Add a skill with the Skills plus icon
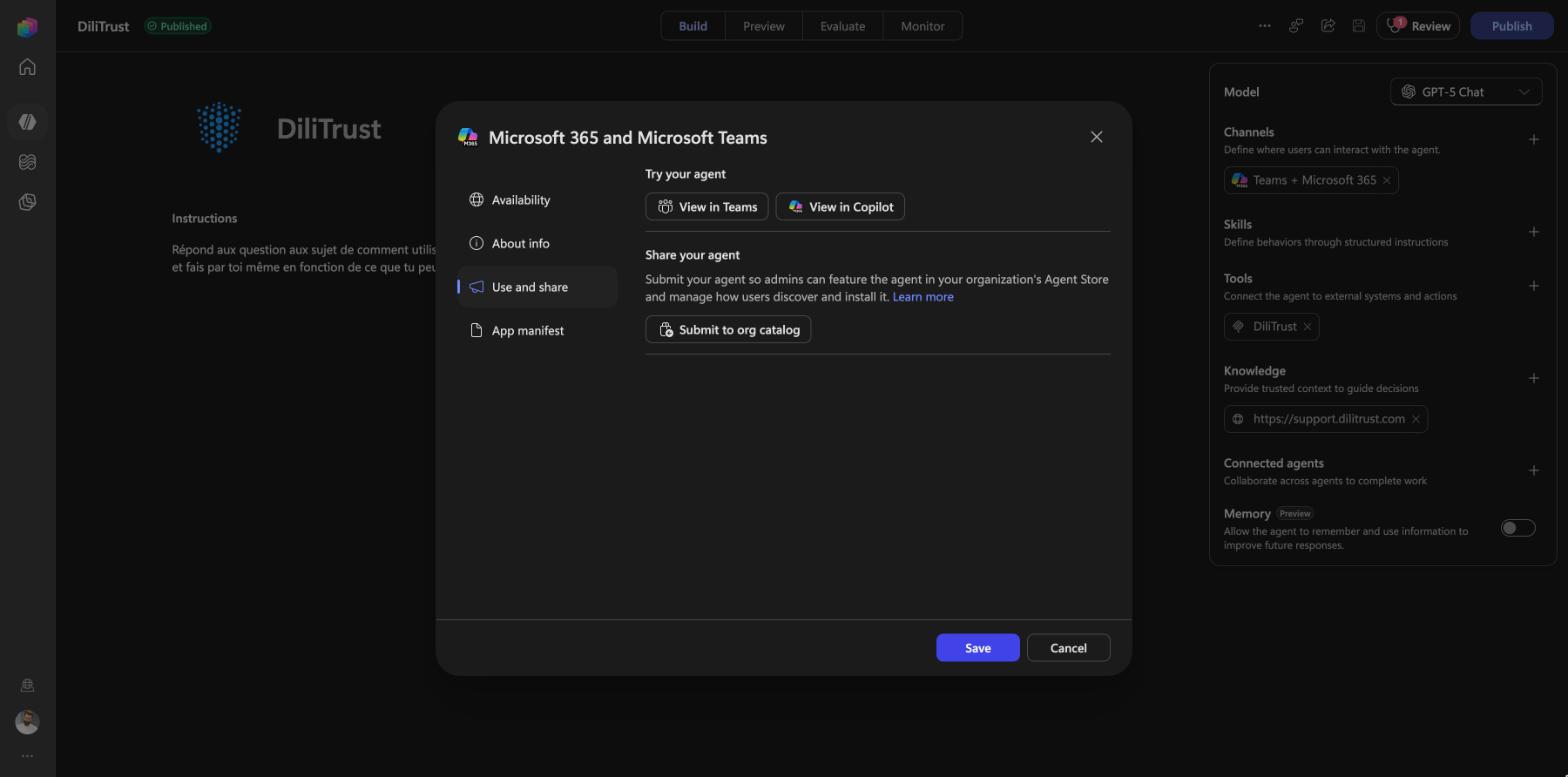The width and height of the screenshot is (1568, 777). tap(1534, 232)
